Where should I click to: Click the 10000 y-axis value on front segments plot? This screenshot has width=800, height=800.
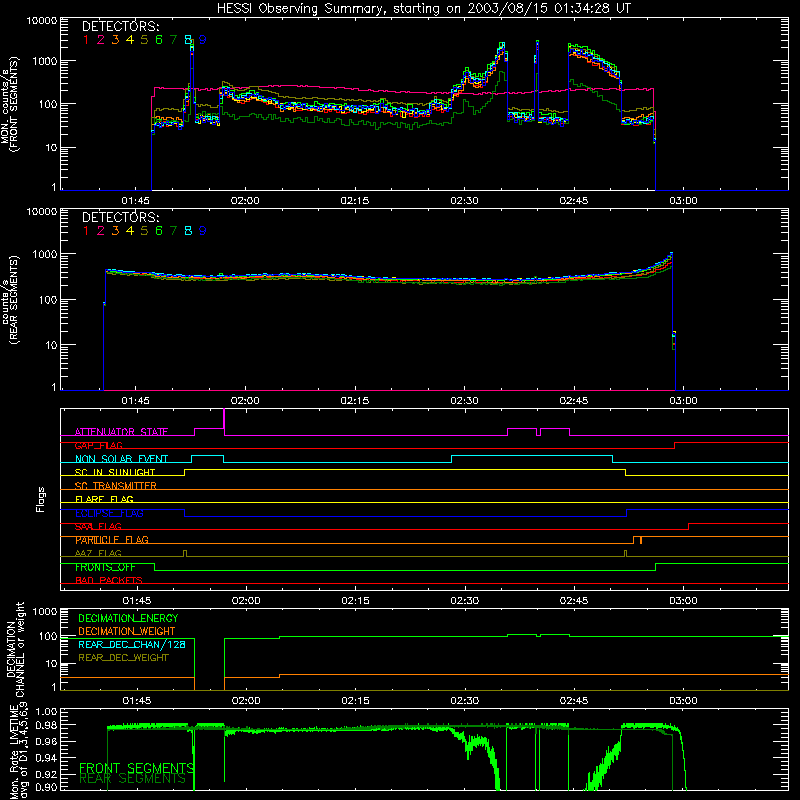42,20
